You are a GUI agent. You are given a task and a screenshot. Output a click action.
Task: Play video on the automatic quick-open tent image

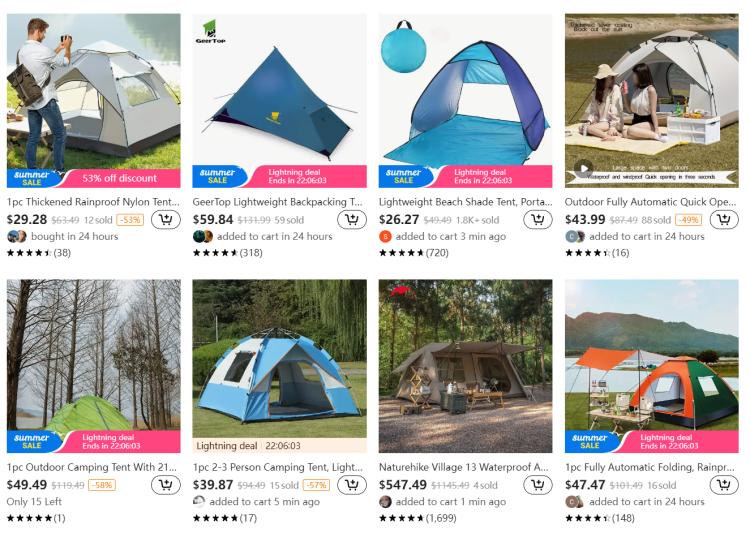584,168
